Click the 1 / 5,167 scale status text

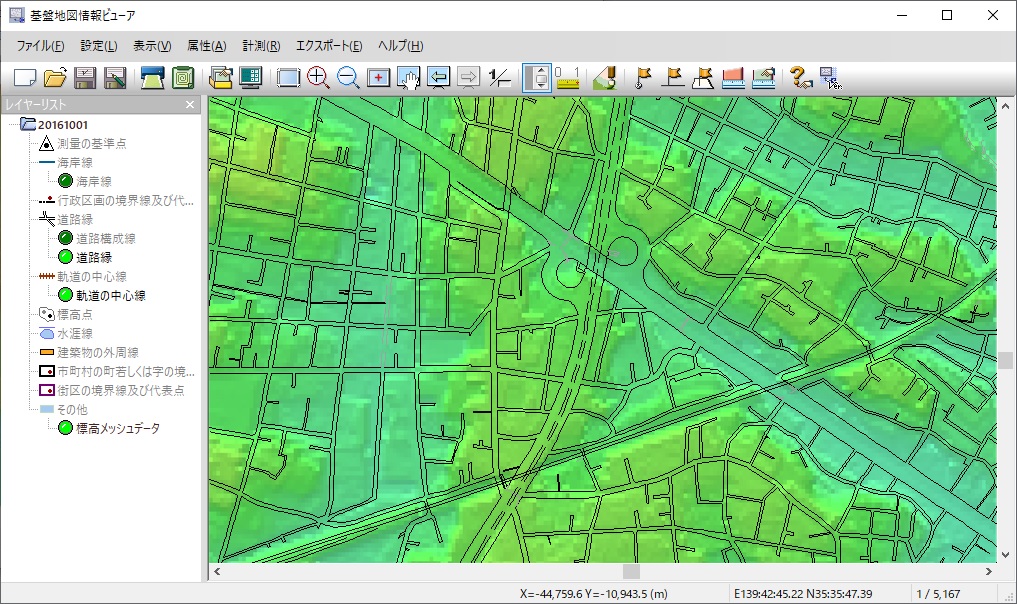click(938, 594)
